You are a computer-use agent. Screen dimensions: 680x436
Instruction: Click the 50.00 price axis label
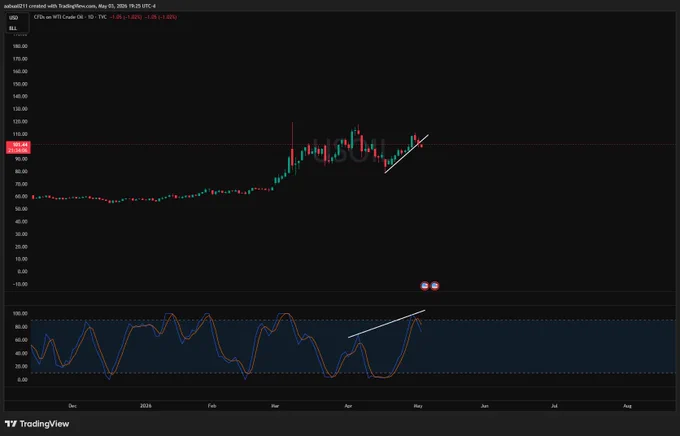pos(21,209)
